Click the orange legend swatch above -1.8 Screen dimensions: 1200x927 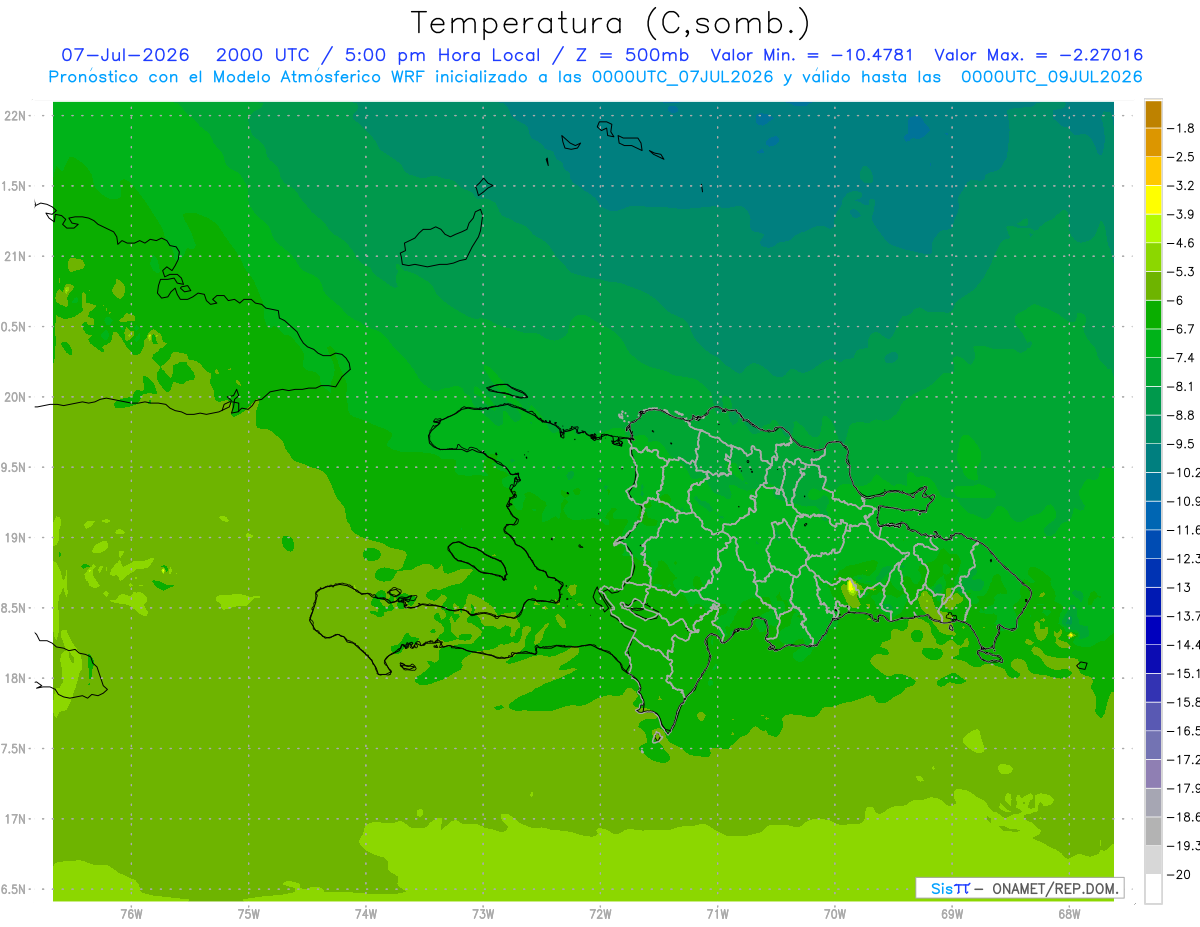1153,115
